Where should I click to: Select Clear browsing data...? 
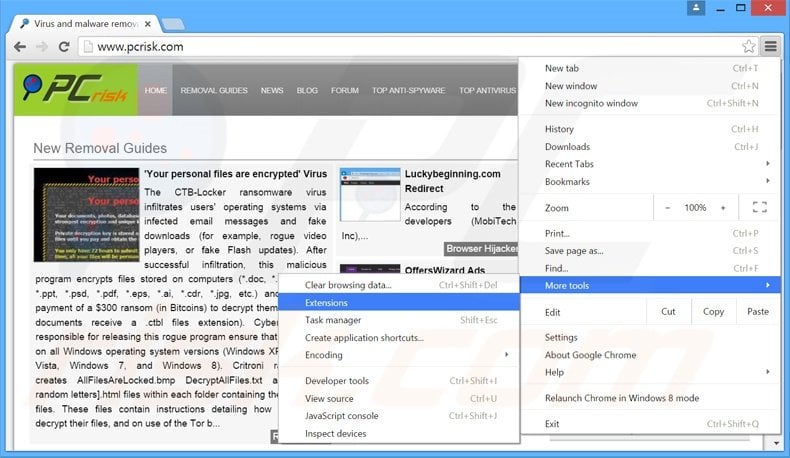399,285
